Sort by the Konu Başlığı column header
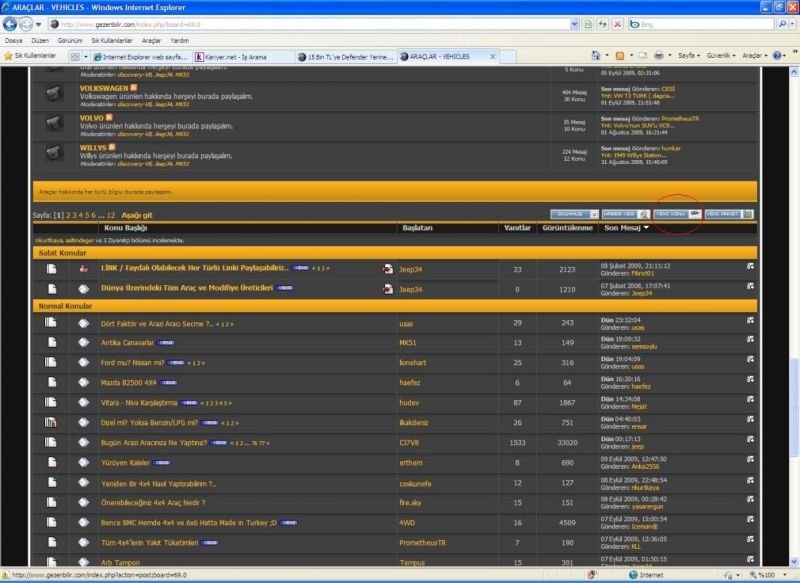This screenshot has height=583, width=800. point(126,228)
